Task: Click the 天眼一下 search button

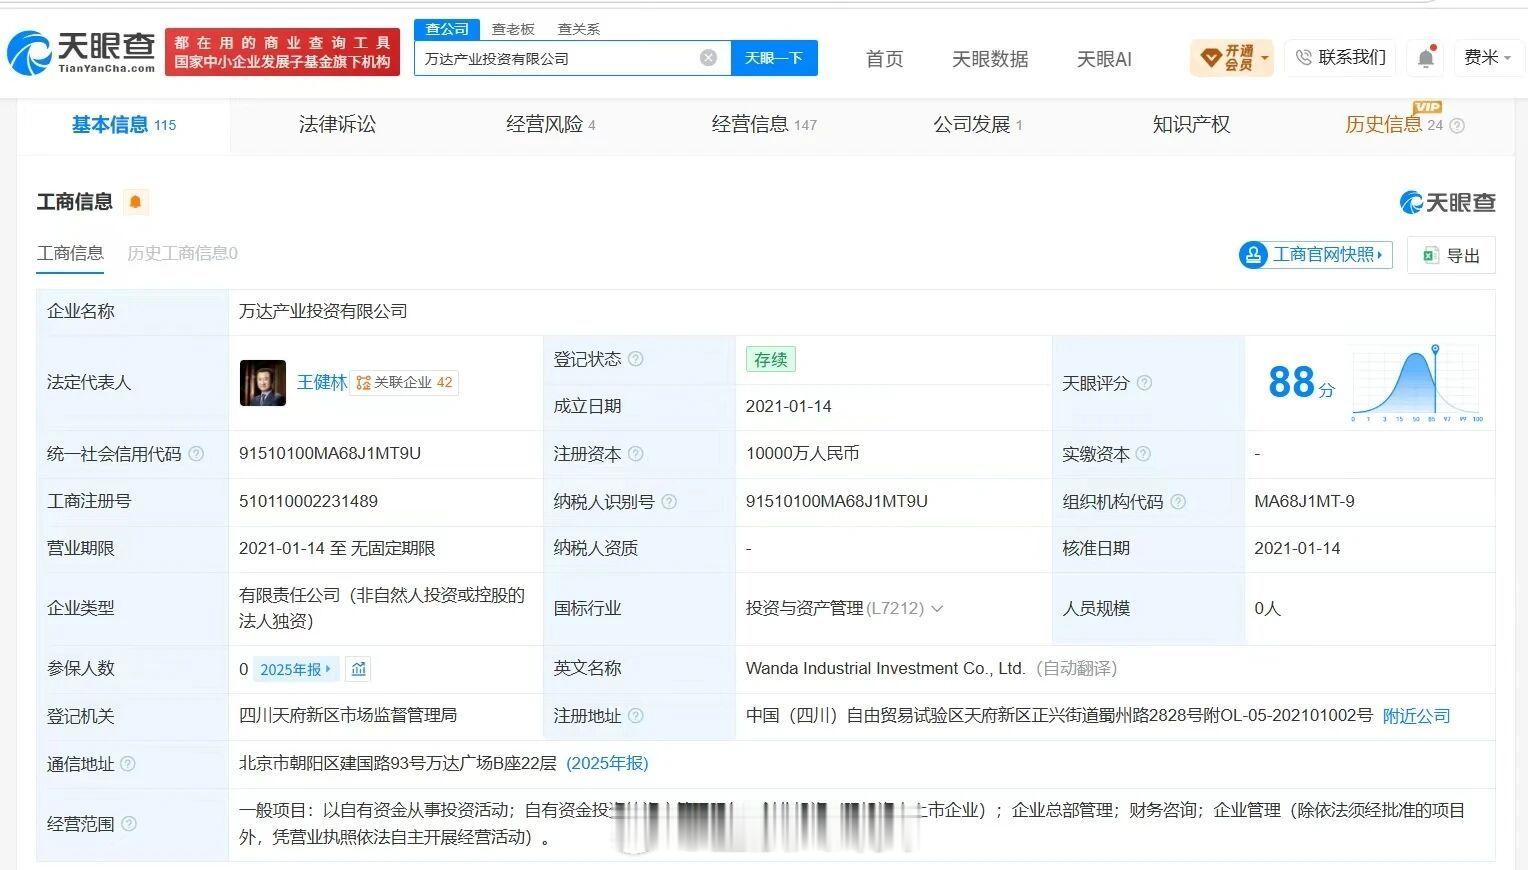Action: coord(774,58)
